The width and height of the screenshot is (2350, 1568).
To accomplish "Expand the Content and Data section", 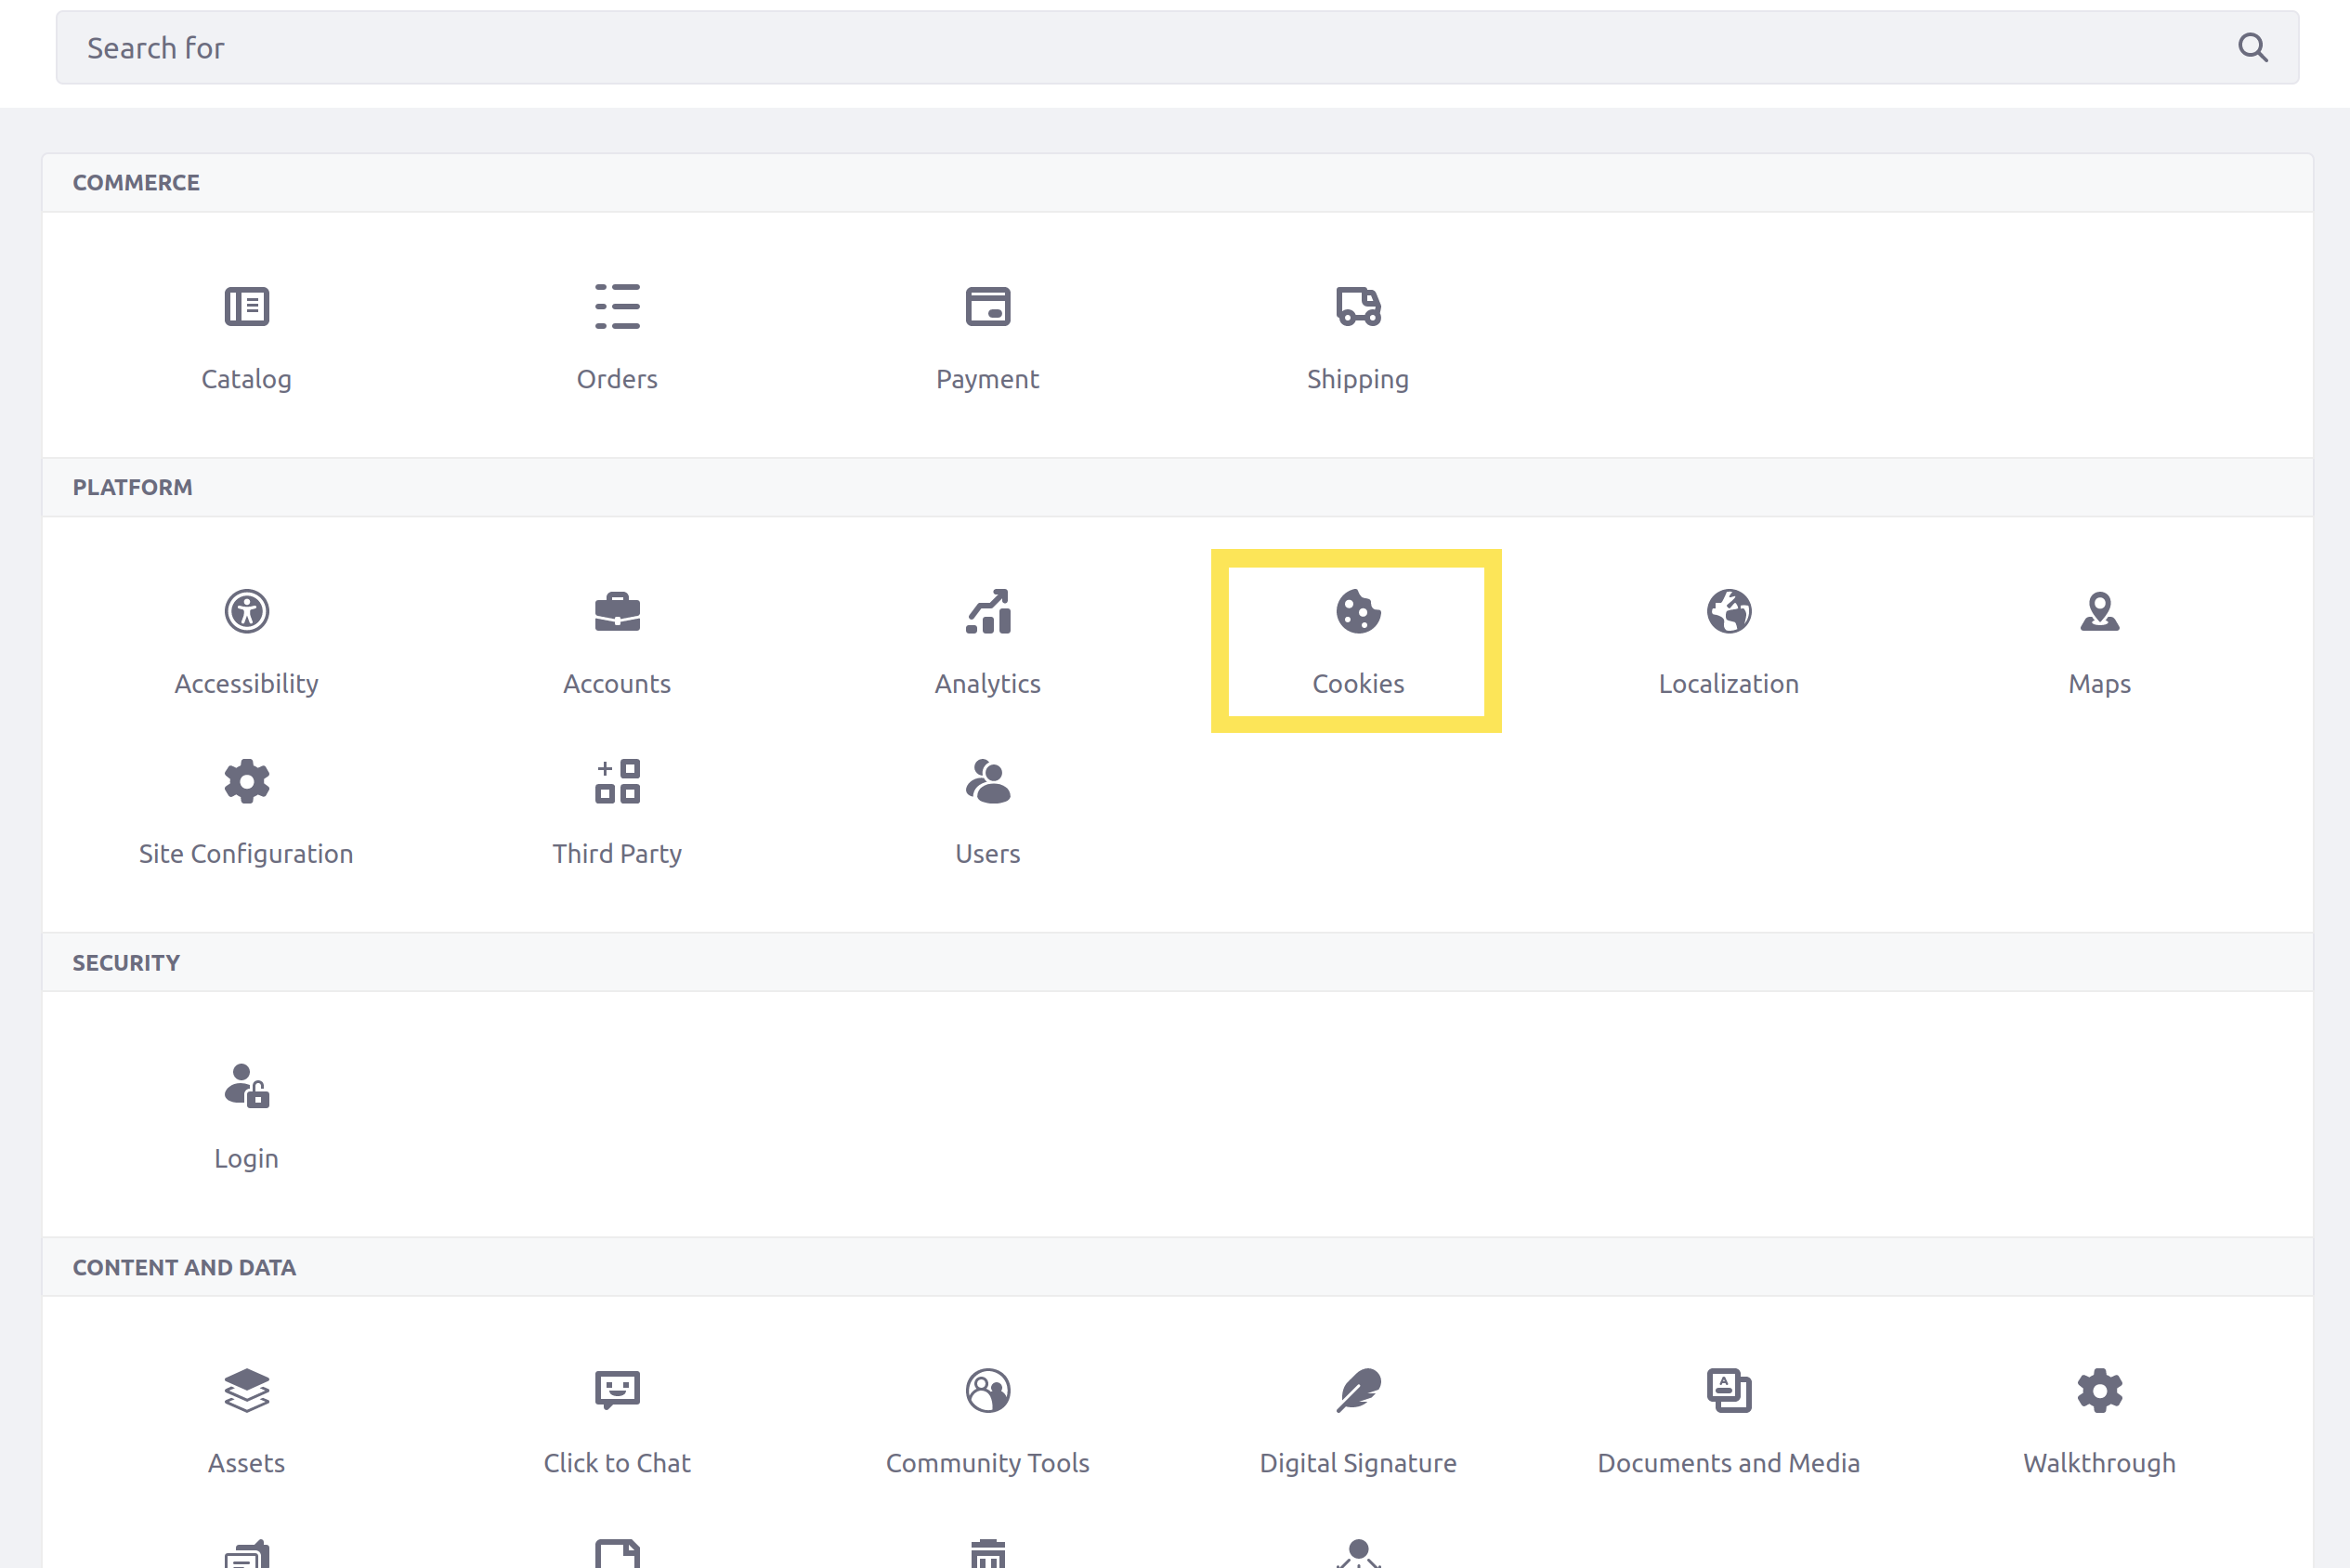I will [182, 1267].
